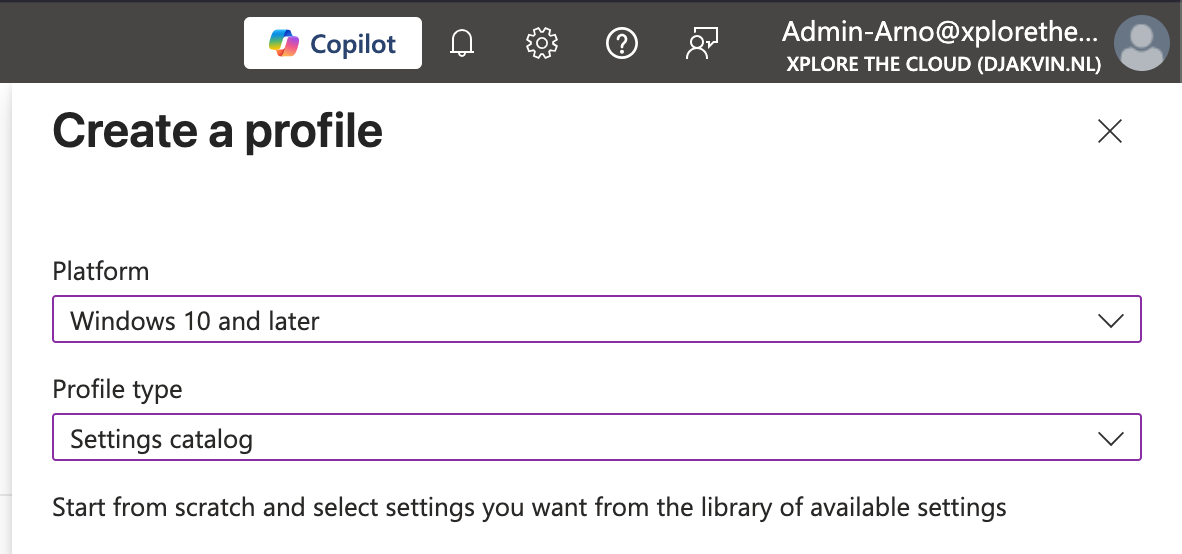Open the feedback icon in header
This screenshot has height=554, width=1182.
[702, 44]
